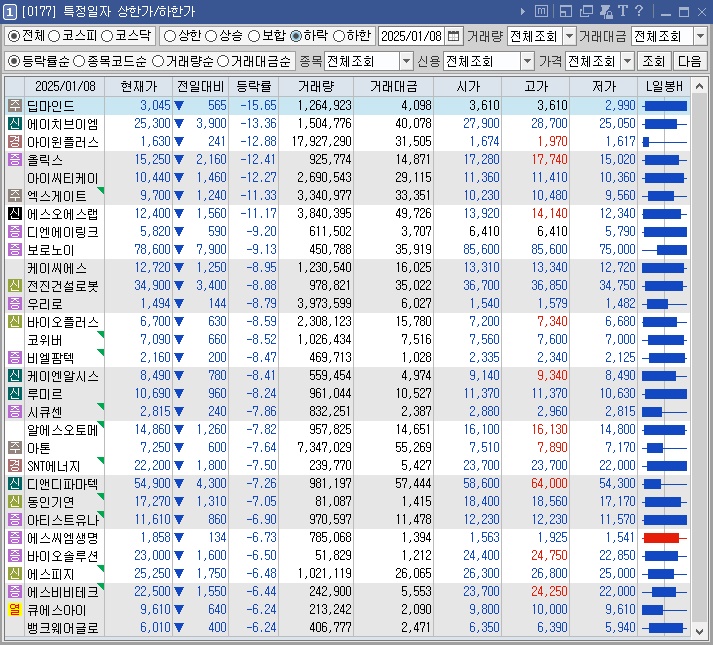
Task: Select the 하한 radio button
Action: 339,36
